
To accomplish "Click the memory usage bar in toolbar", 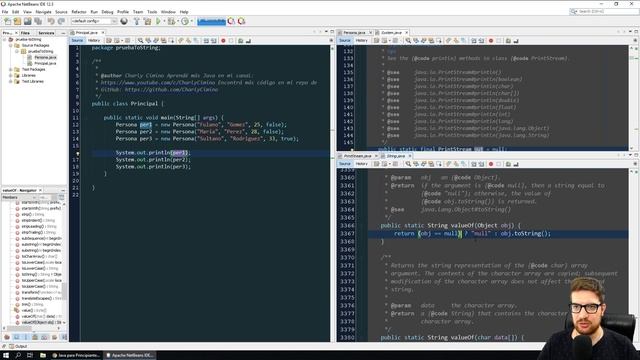I will (x=211, y=21).
